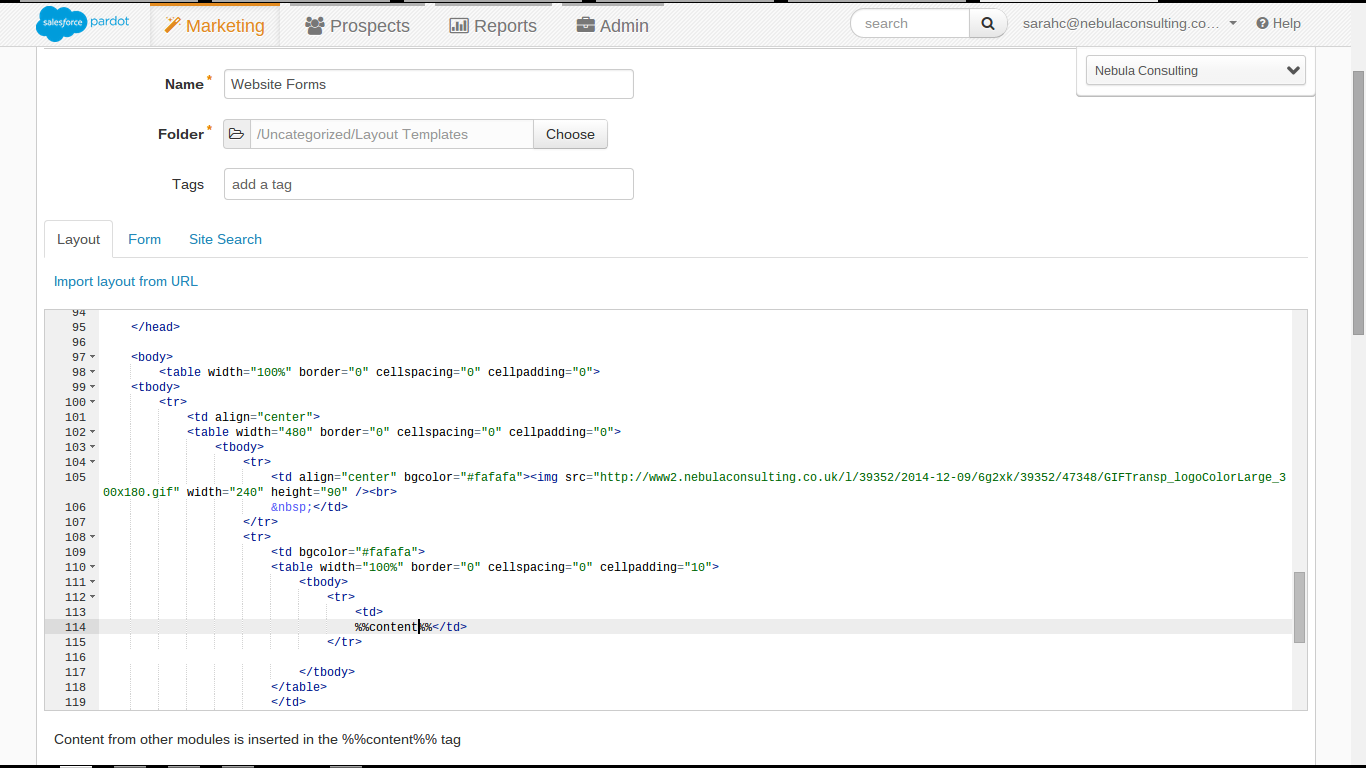The height and width of the screenshot is (768, 1366).
Task: Expand the sarahc@nebulaconsulting user menu
Action: 1232,23
